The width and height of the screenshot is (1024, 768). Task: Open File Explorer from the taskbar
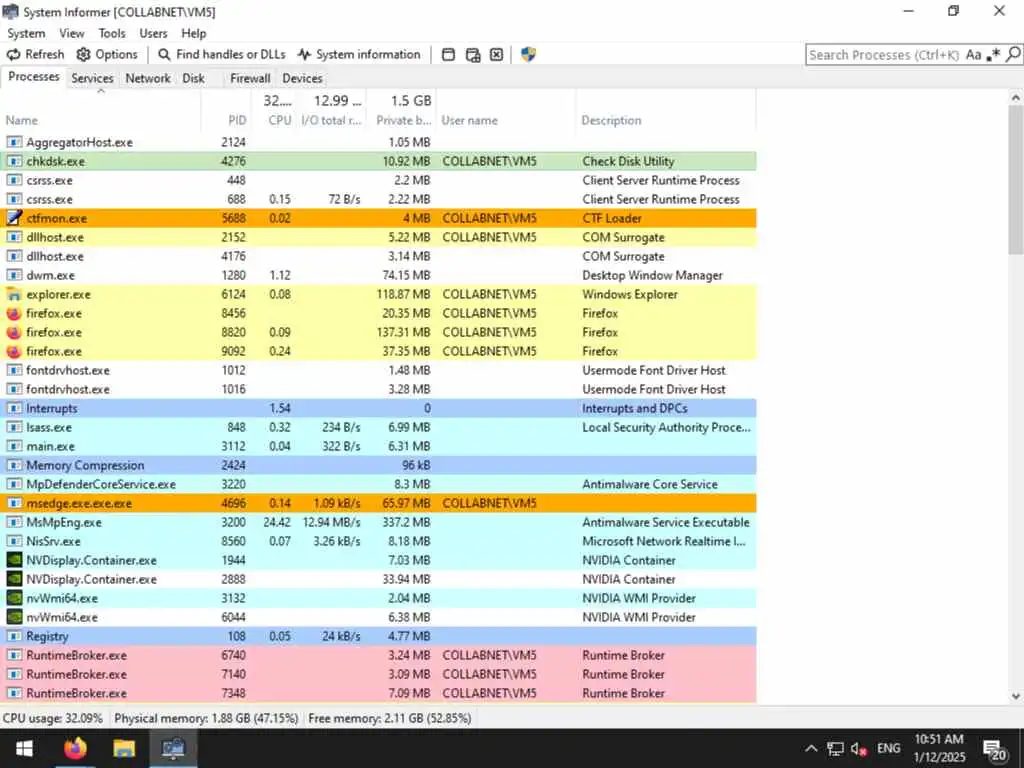pyautogui.click(x=123, y=748)
